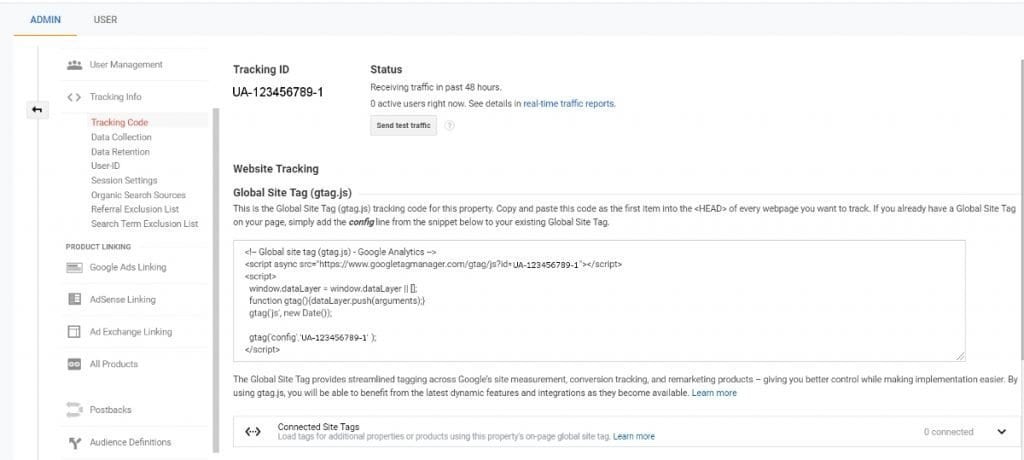The height and width of the screenshot is (460, 1024).
Task: Click the Ad Exchange Linking icon
Action: point(74,332)
